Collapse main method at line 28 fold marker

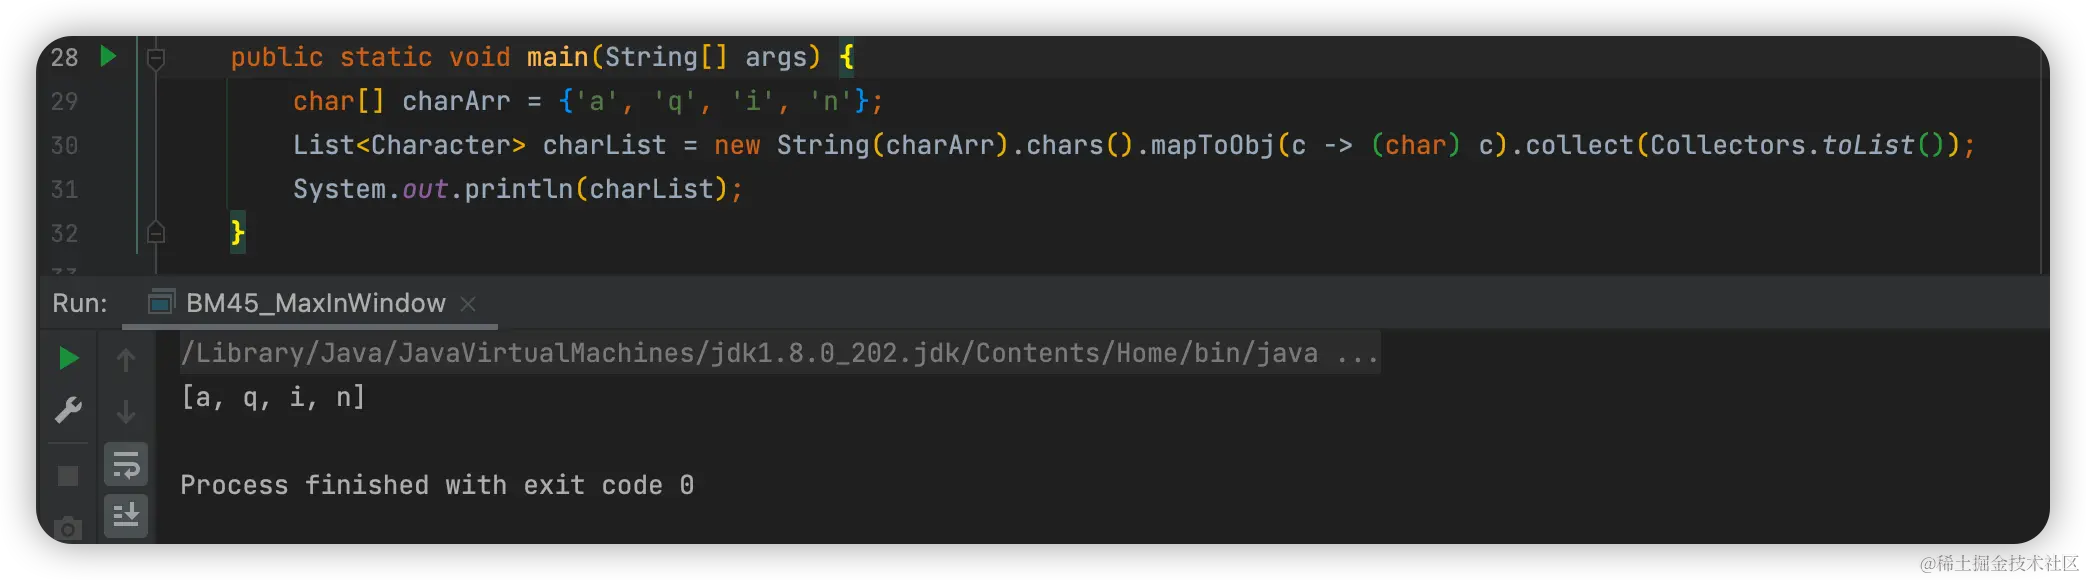(x=156, y=58)
